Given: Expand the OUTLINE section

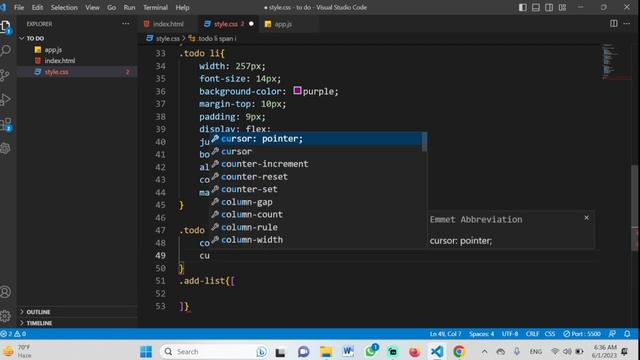Looking at the screenshot, I should [x=77, y=312].
